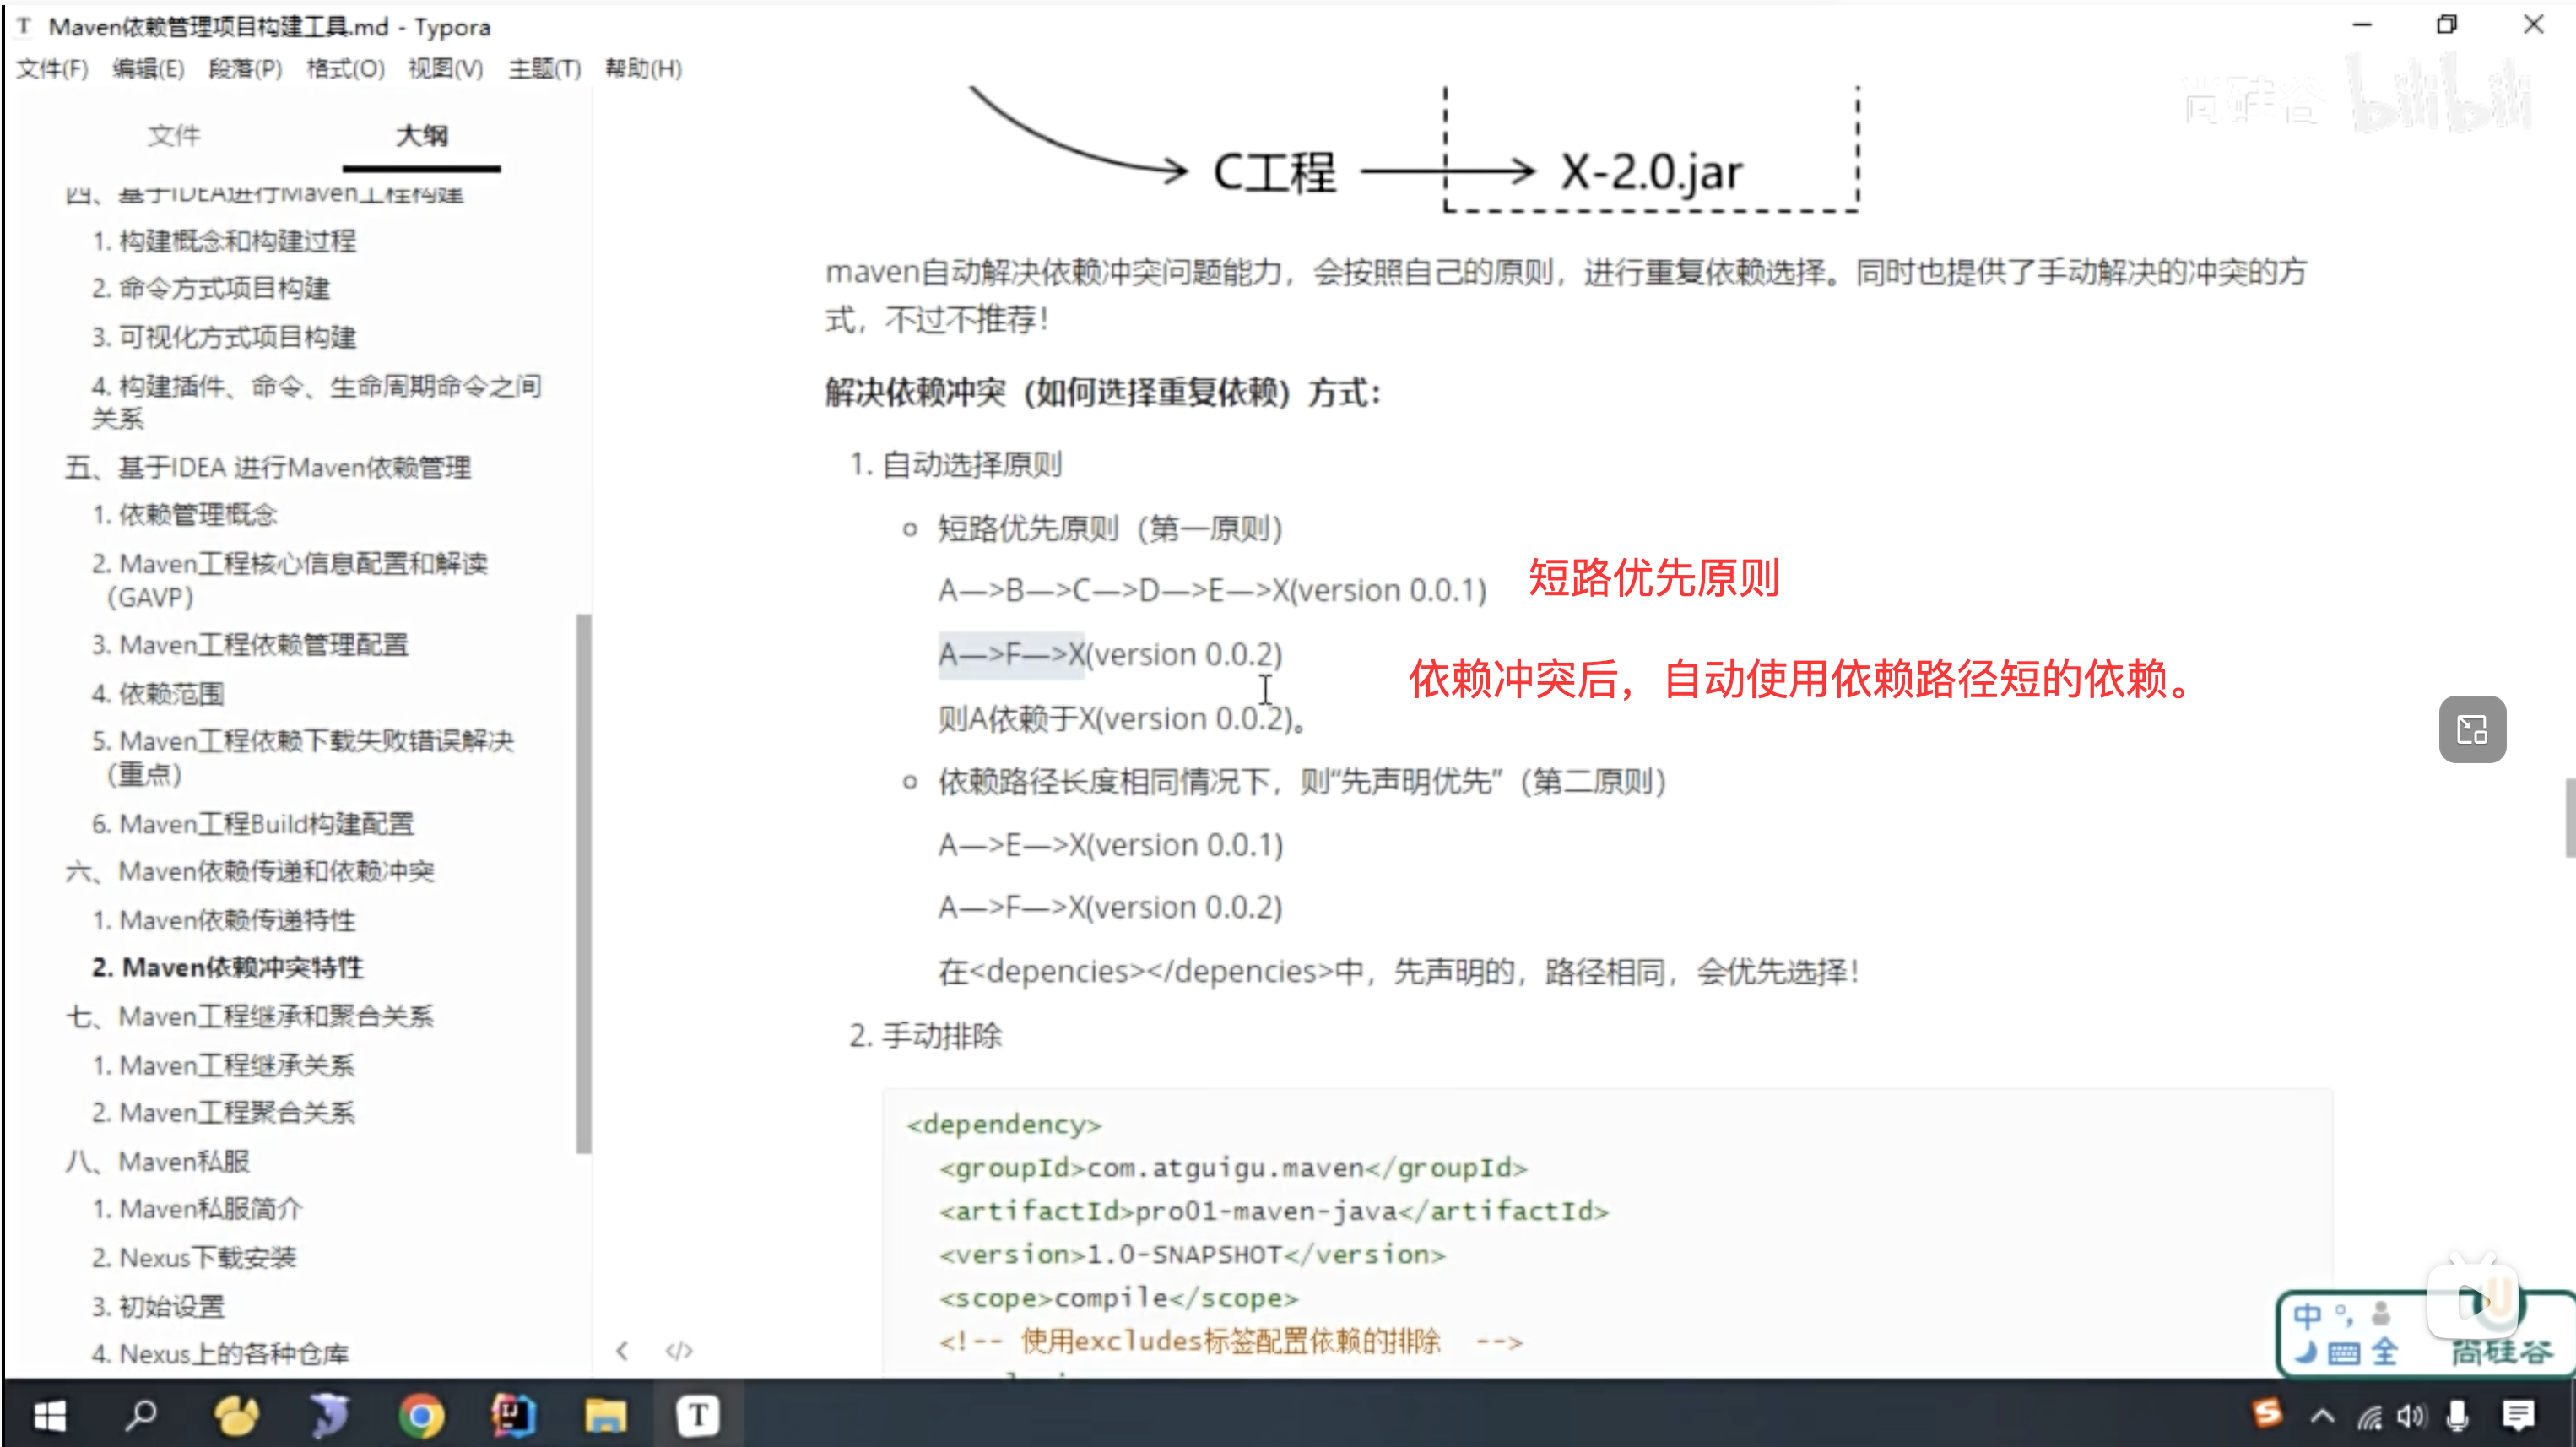Open Windows search magnifier
2576x1447 pixels.
141,1415
